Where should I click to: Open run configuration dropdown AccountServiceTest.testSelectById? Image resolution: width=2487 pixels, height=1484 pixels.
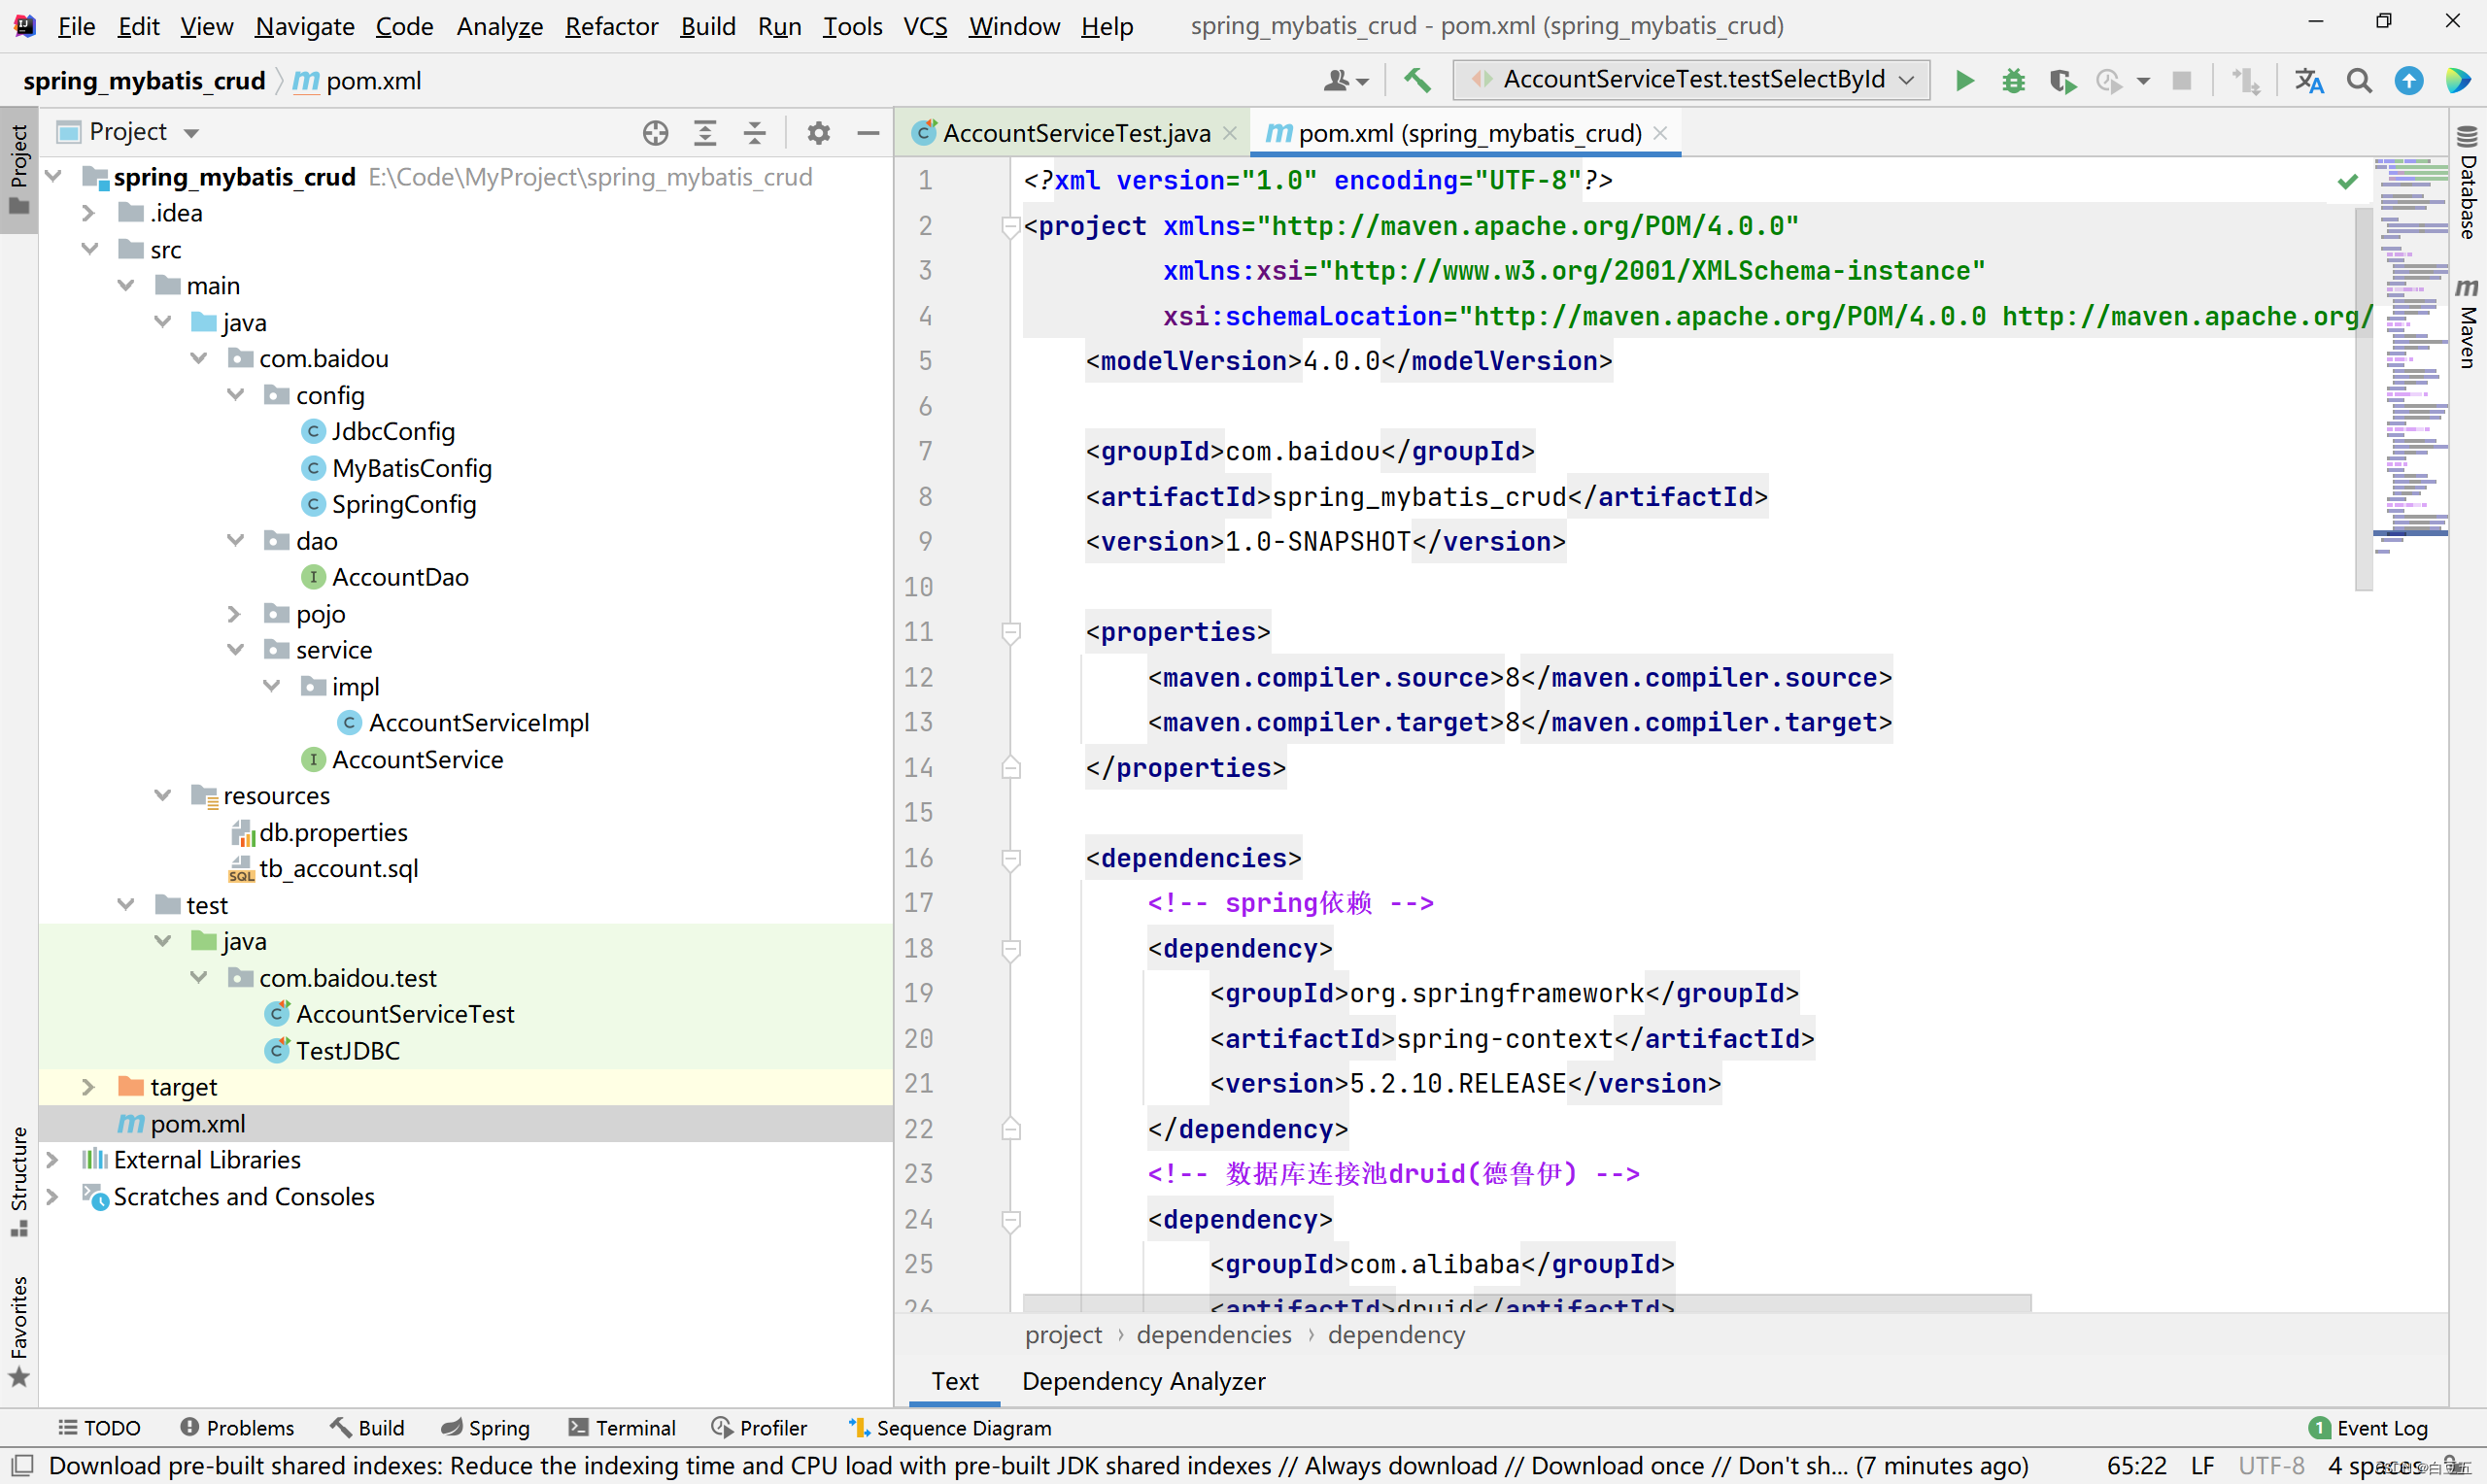[1692, 80]
